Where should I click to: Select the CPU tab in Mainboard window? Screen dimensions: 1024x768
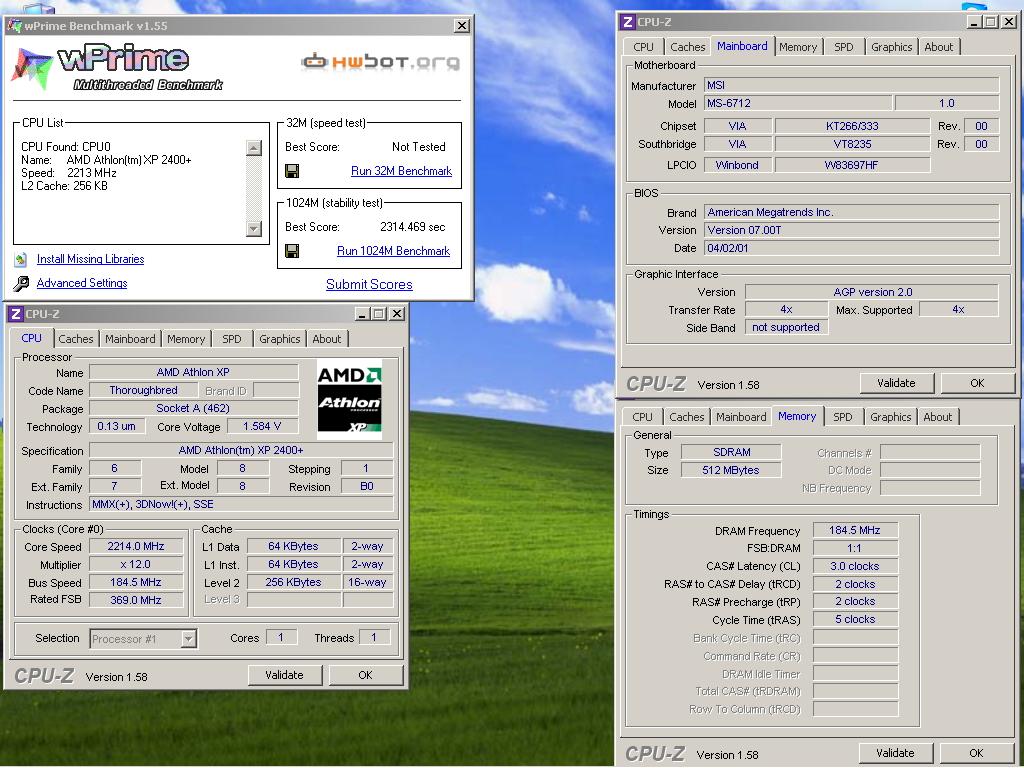643,47
